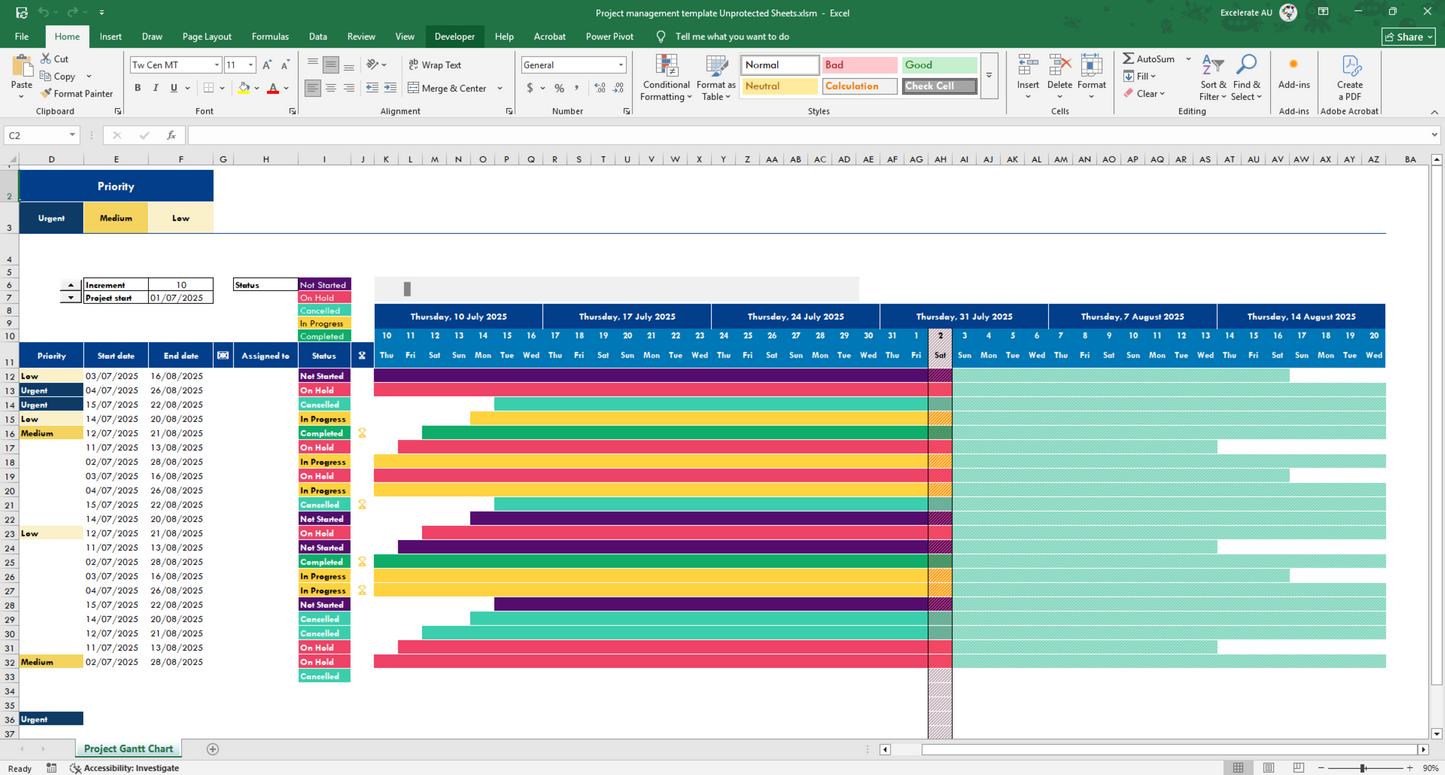Open the Page Layout ribbon tab
Image resolution: width=1445 pixels, height=775 pixels.
click(x=207, y=36)
